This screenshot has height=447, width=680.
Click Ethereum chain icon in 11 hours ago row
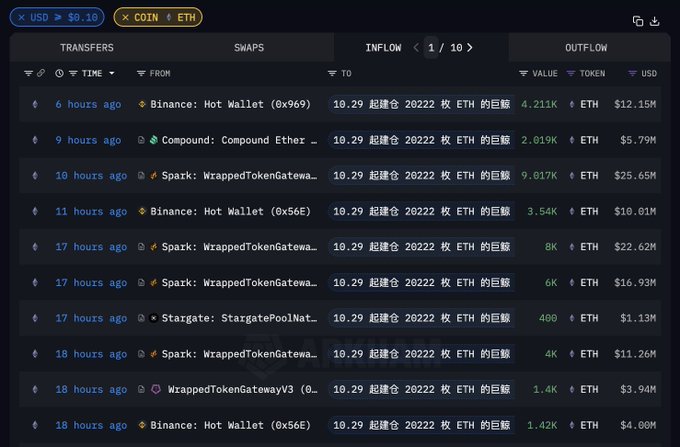click(x=35, y=212)
